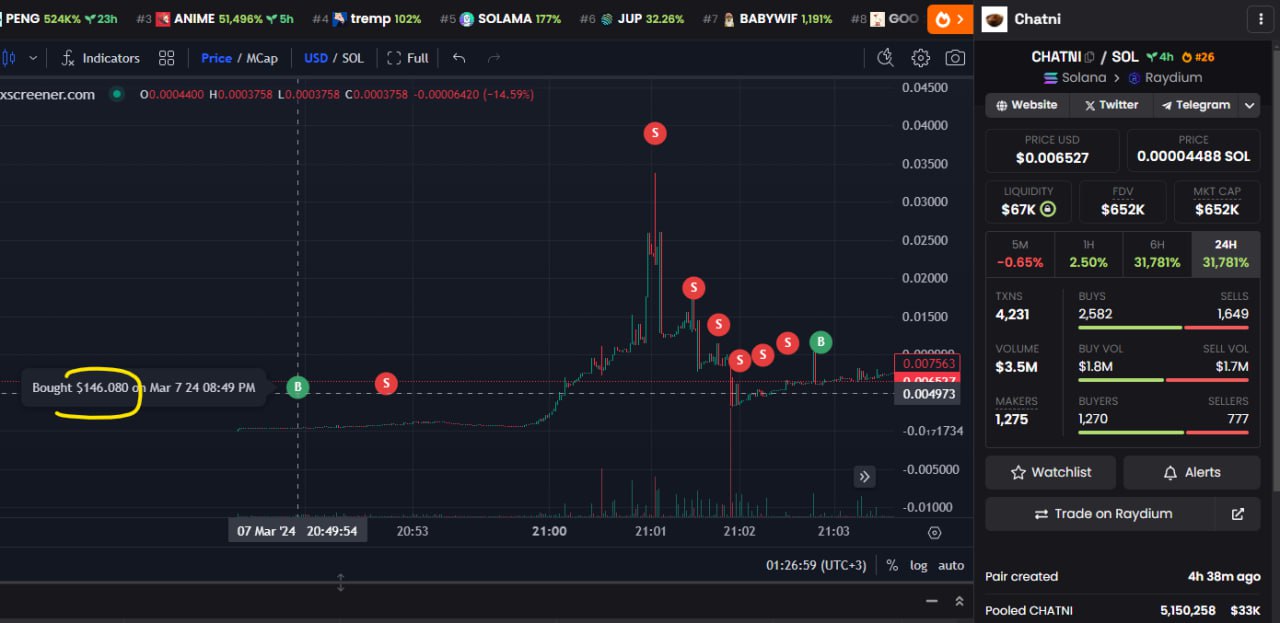Open trending JUP ticker entry
Image resolution: width=1280 pixels, height=623 pixels.
click(x=632, y=19)
